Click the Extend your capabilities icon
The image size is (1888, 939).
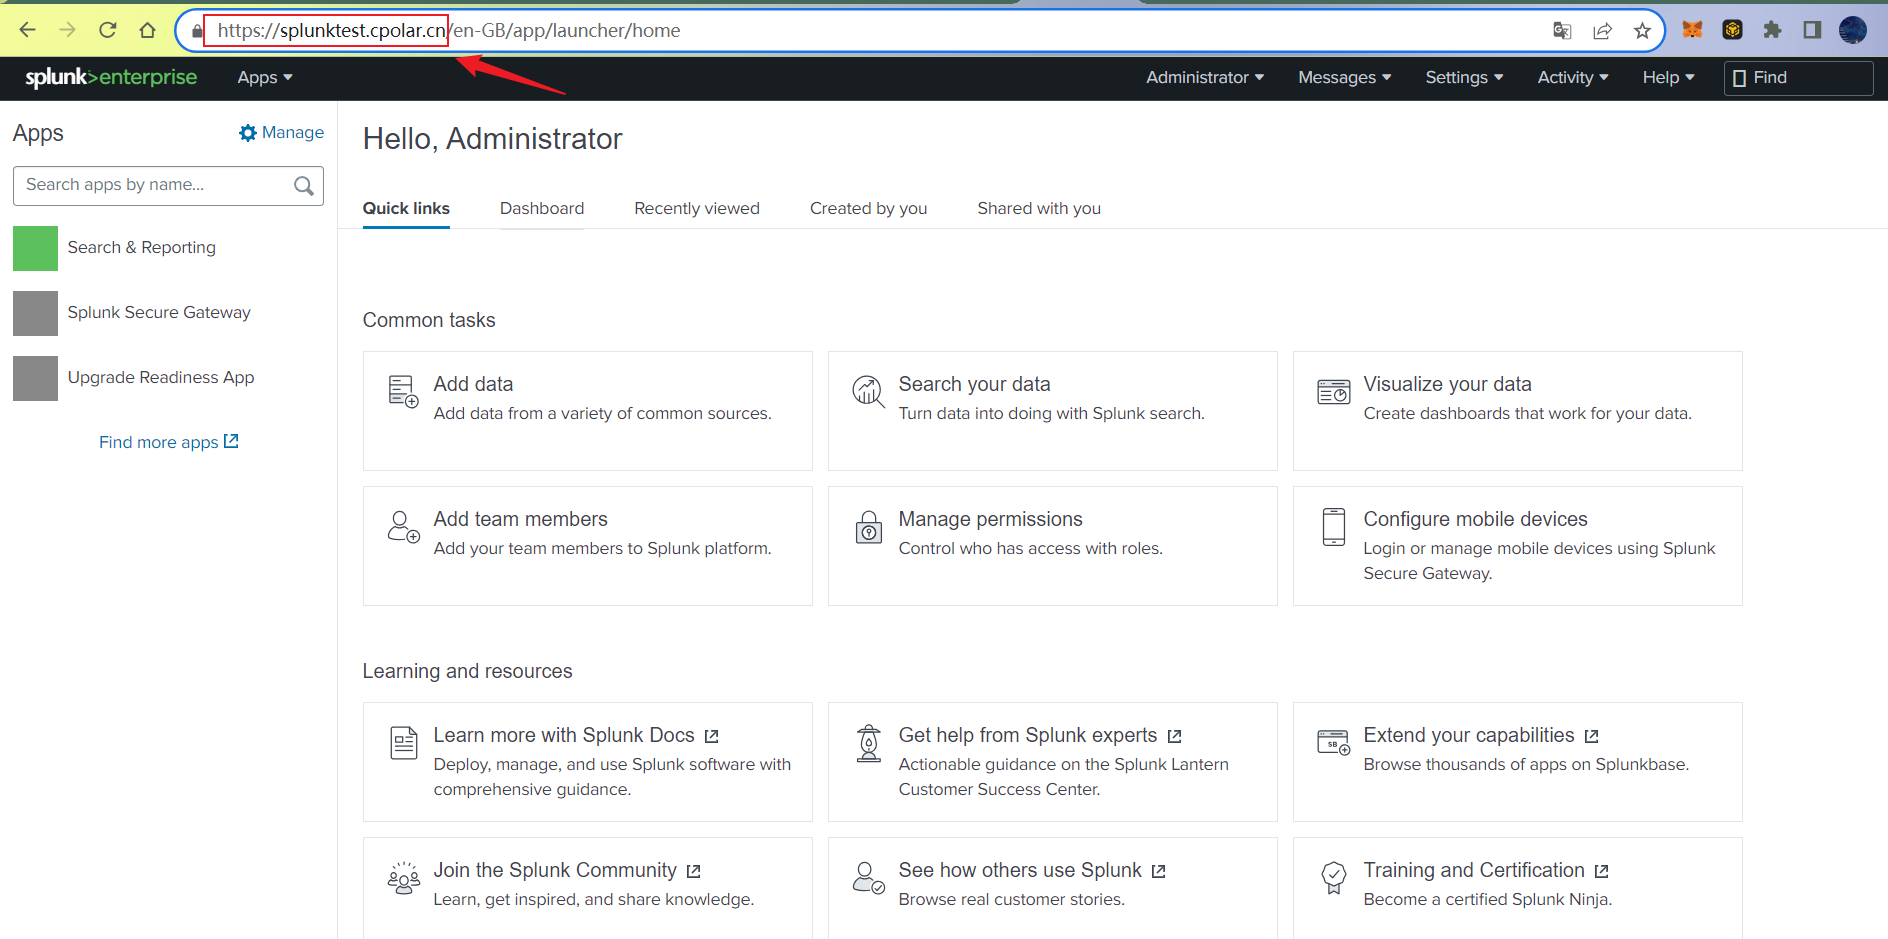[1333, 742]
